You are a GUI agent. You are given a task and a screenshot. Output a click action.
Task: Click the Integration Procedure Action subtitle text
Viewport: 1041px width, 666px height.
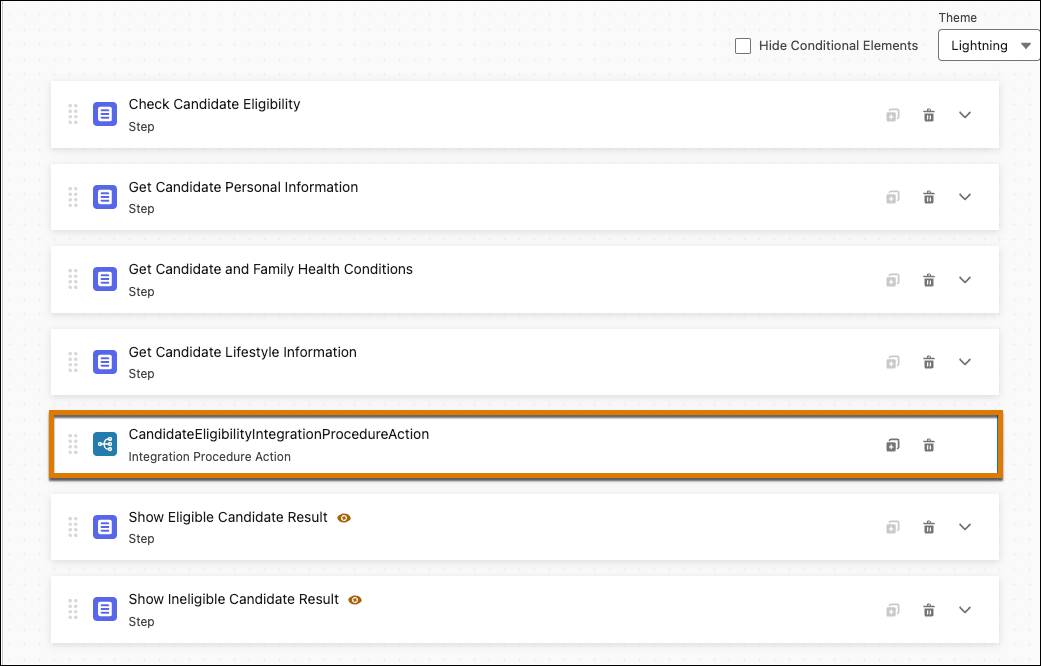click(x=210, y=457)
